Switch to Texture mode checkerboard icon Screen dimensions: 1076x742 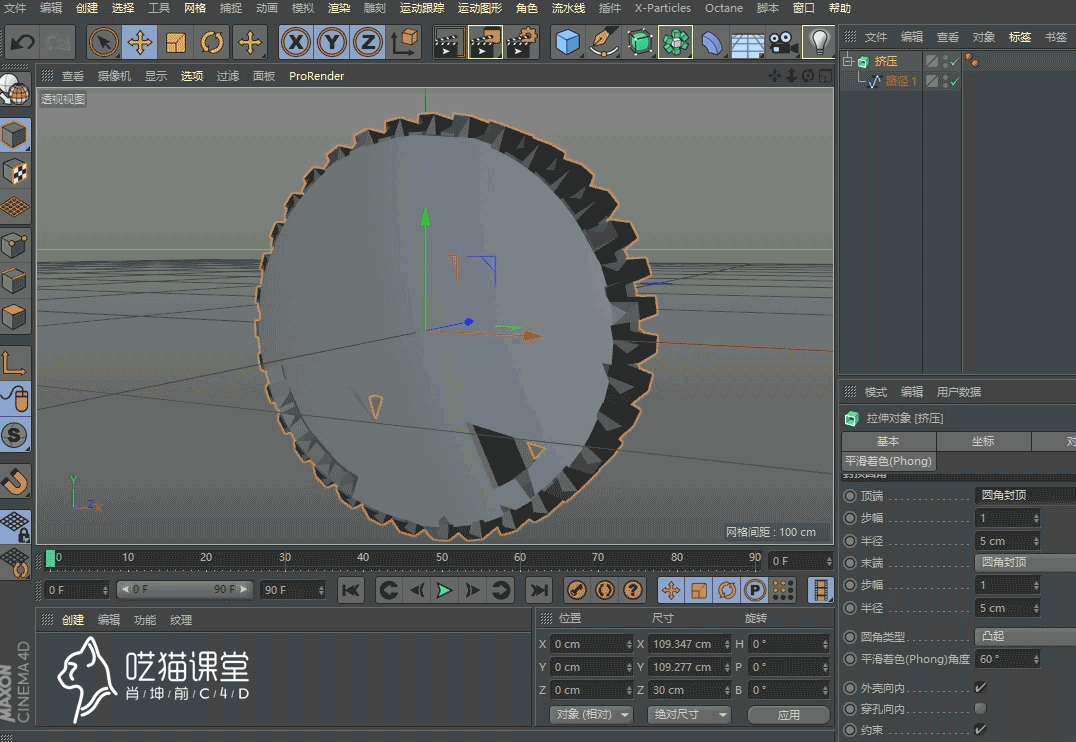15,172
